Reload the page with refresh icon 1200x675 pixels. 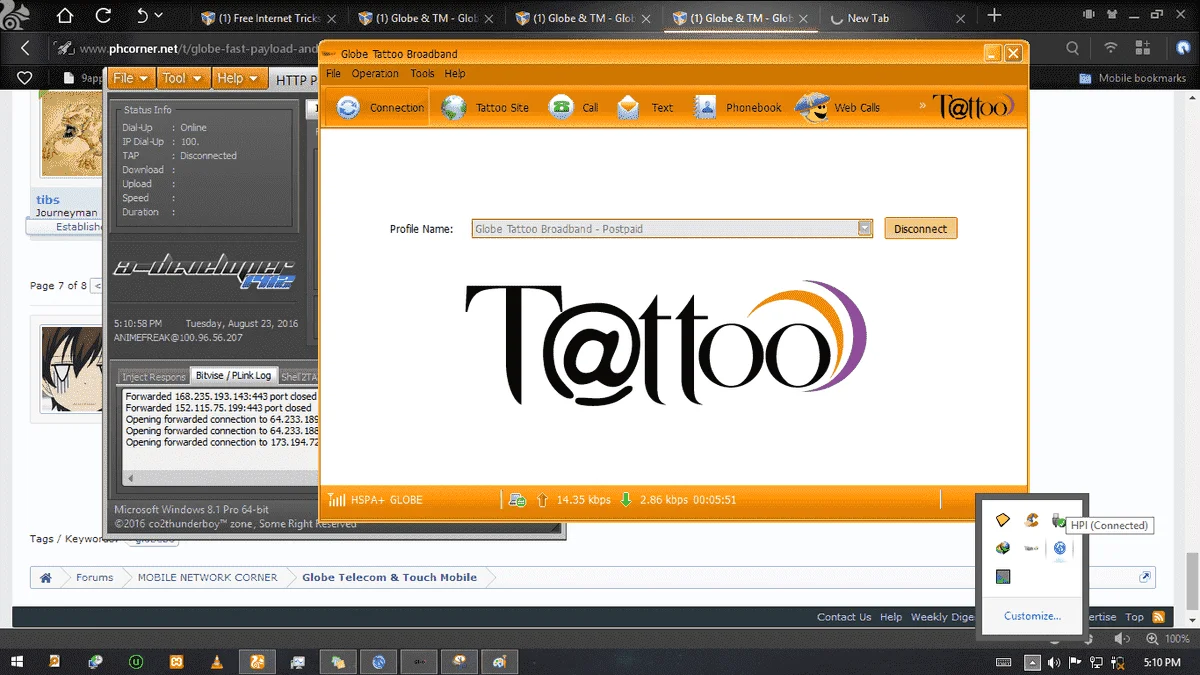tap(103, 16)
